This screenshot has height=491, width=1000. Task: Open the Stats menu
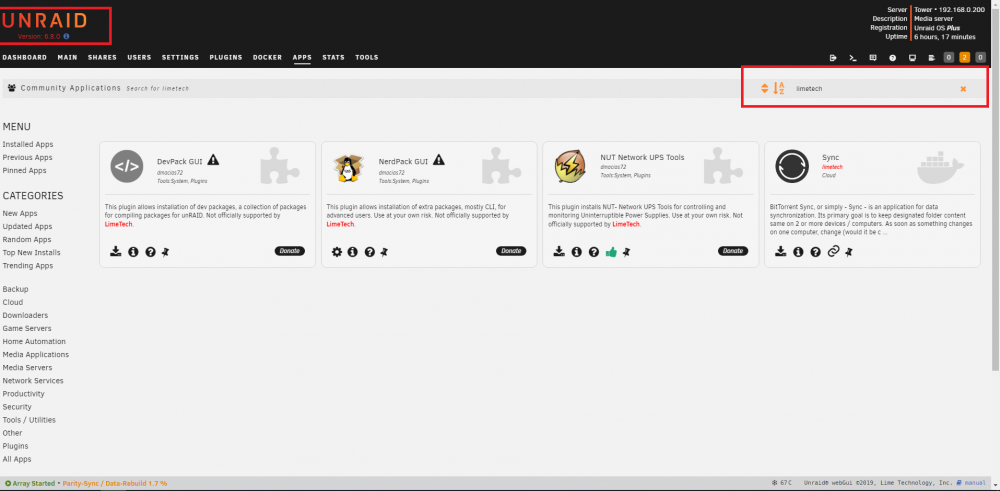[334, 57]
